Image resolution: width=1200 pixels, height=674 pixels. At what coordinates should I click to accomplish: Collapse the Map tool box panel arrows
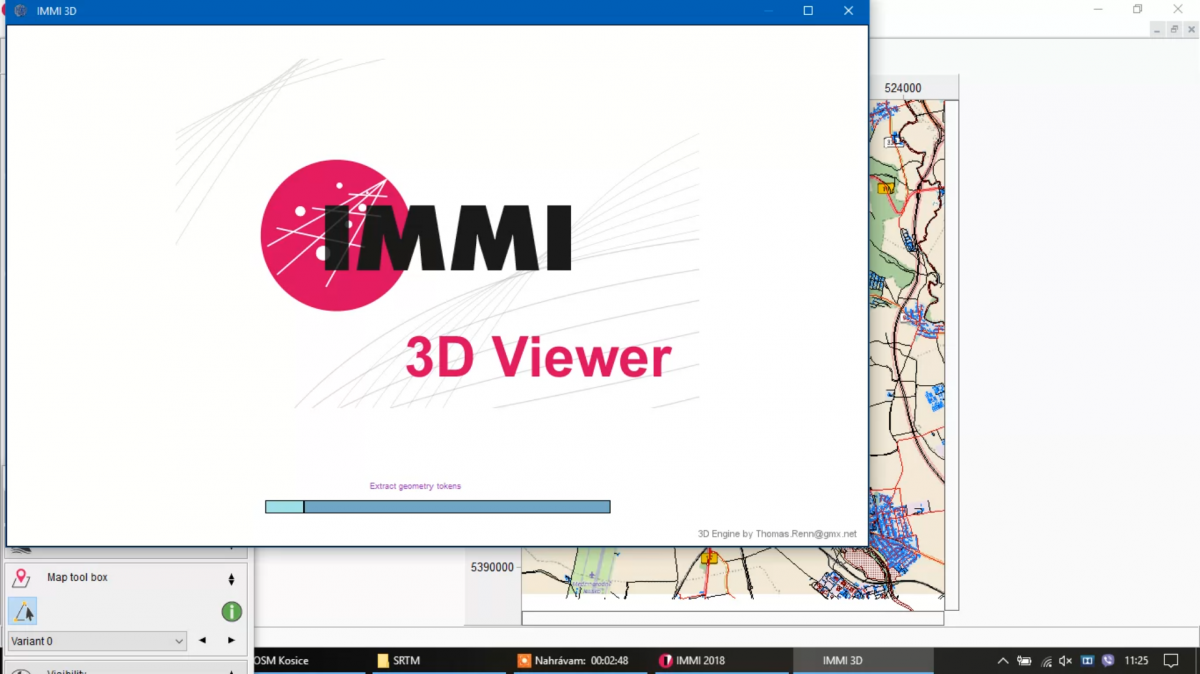click(231, 579)
